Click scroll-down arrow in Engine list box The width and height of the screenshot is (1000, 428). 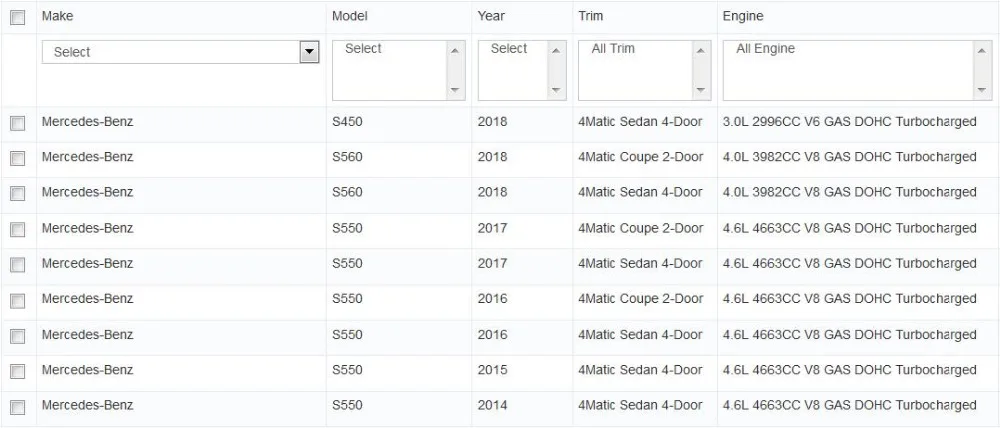[x=982, y=90]
